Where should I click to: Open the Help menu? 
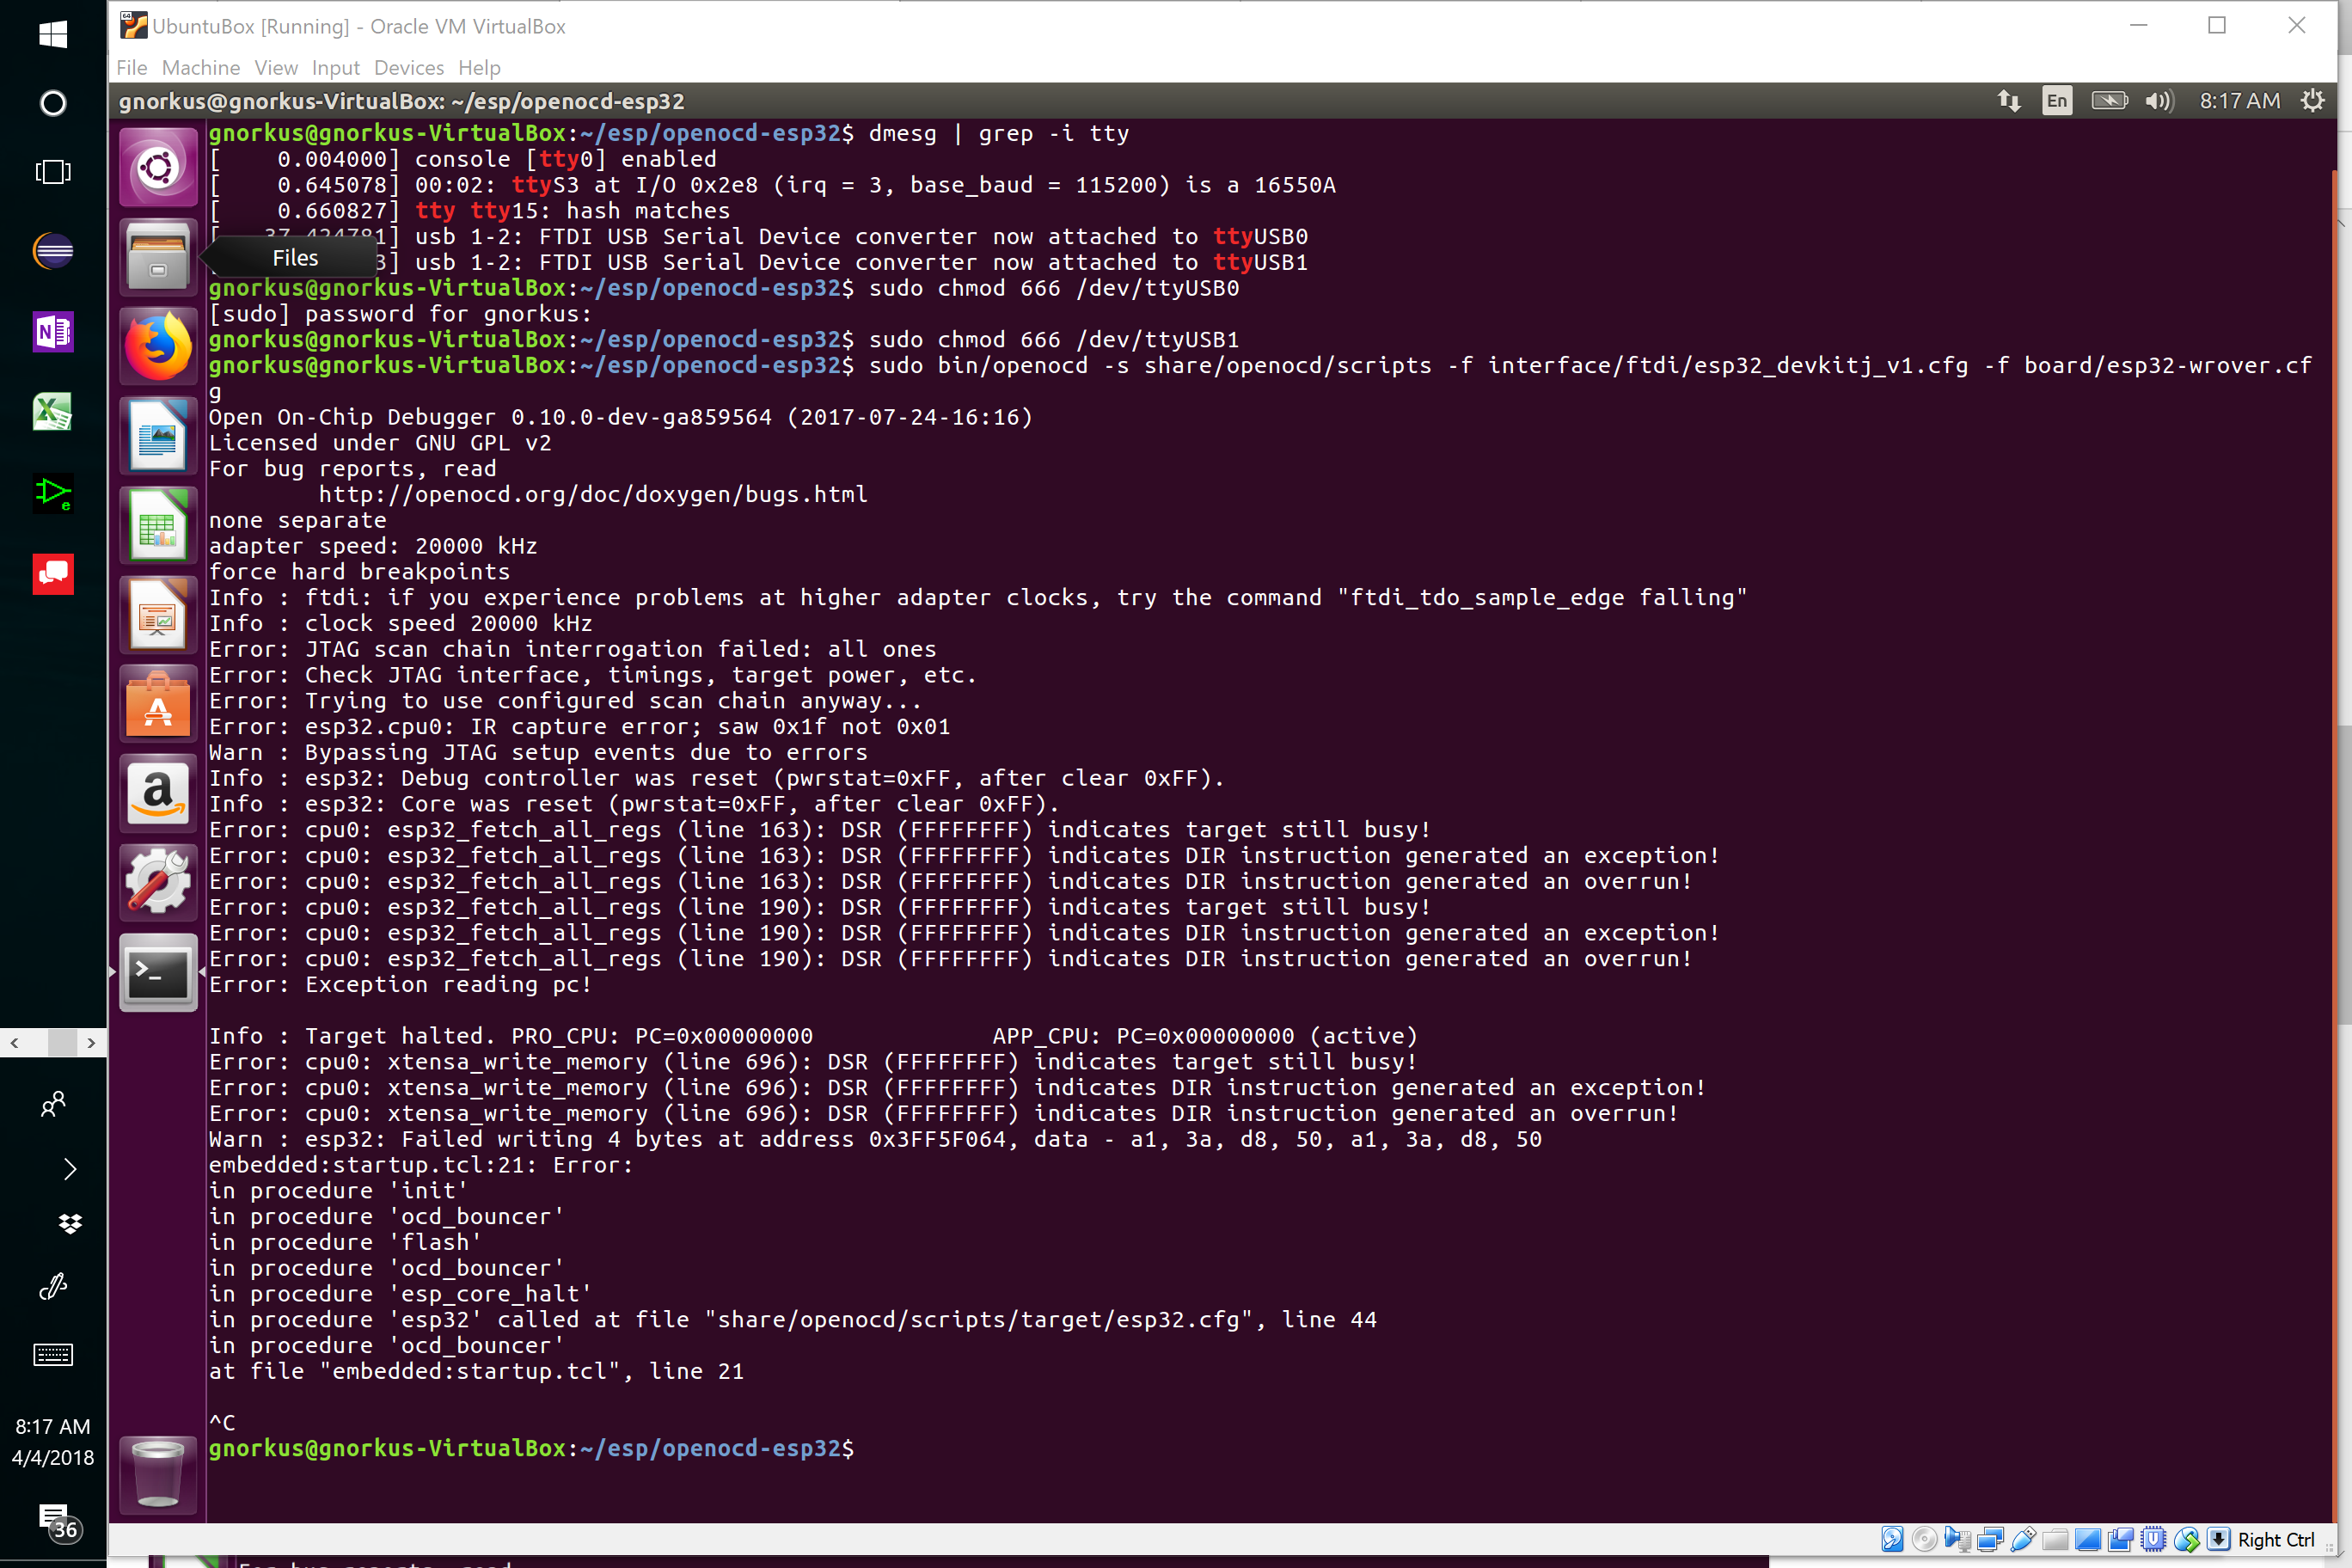(x=479, y=67)
